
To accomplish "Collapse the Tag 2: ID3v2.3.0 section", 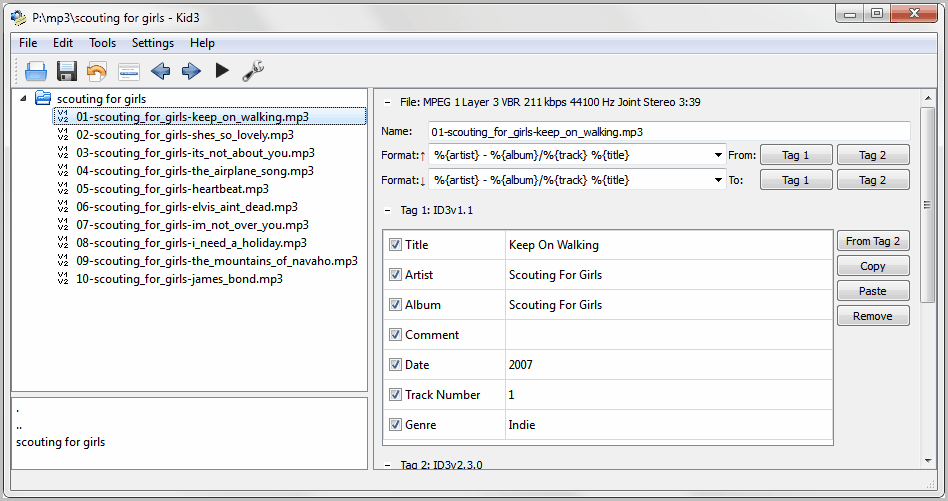I will coord(387,465).
